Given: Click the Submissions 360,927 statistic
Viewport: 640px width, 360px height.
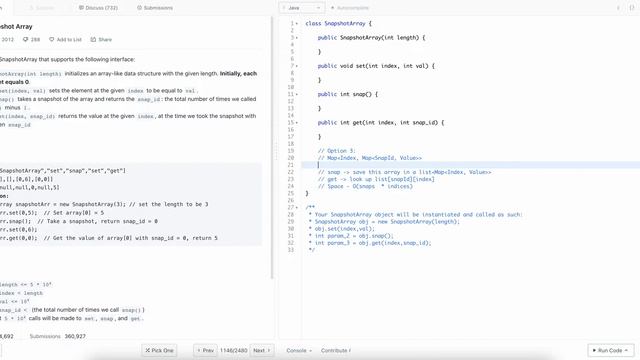Looking at the screenshot, I should point(58,336).
